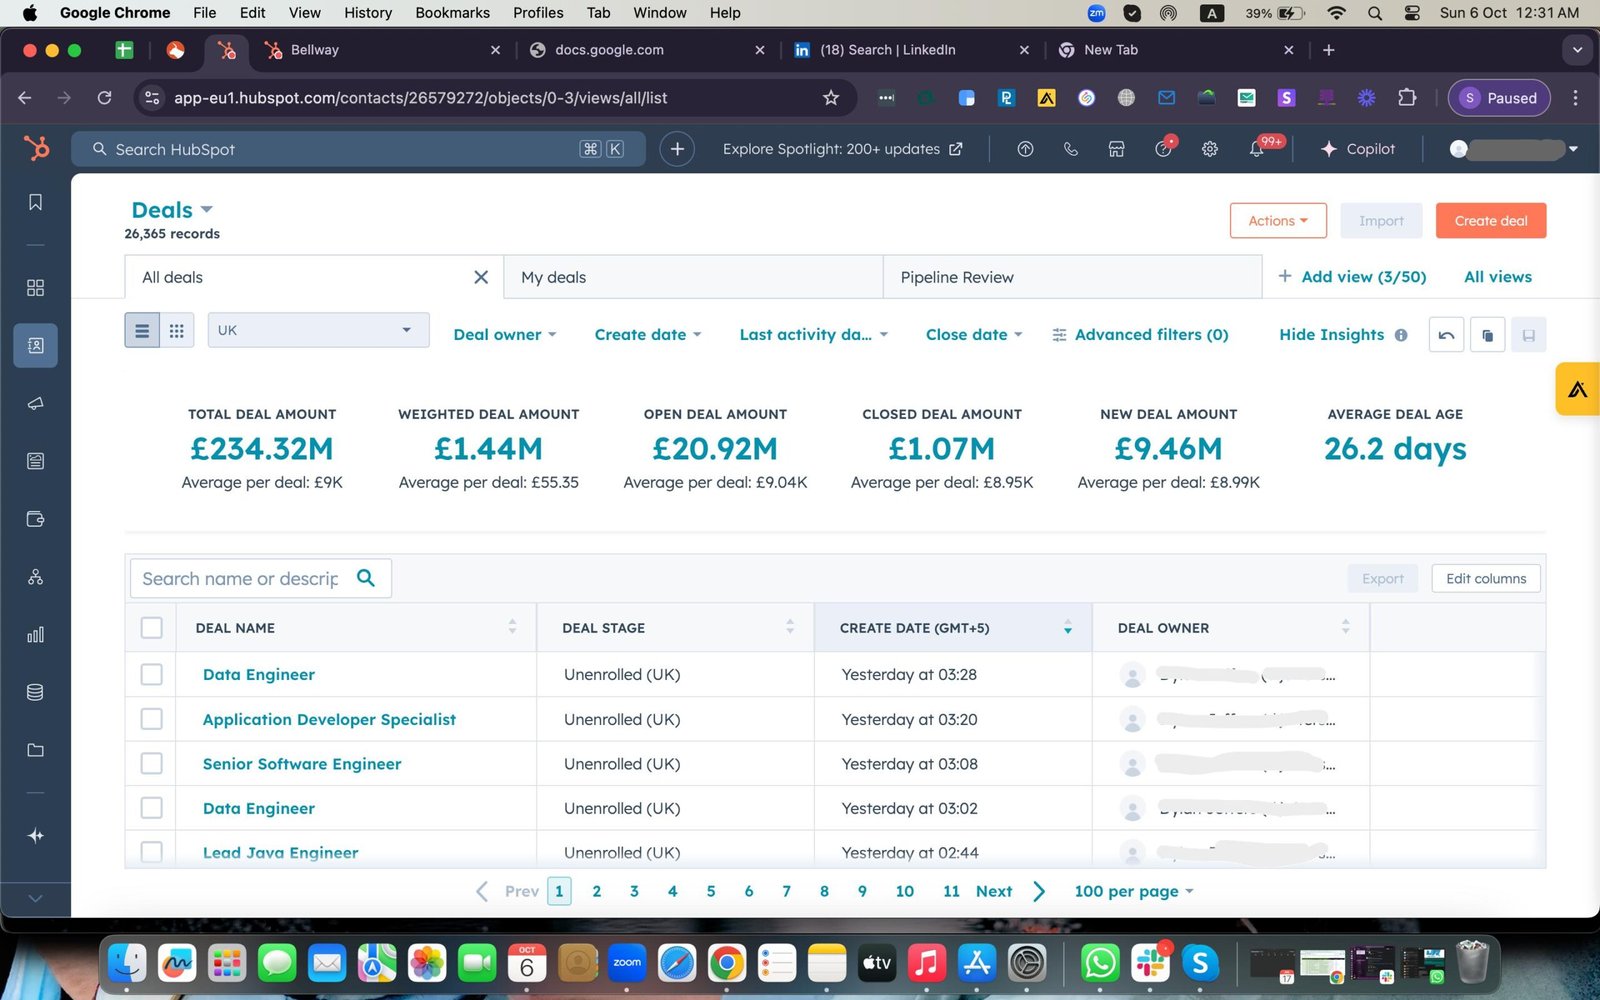Clone the current view icon
Image resolution: width=1600 pixels, height=1000 pixels.
[x=1487, y=335]
